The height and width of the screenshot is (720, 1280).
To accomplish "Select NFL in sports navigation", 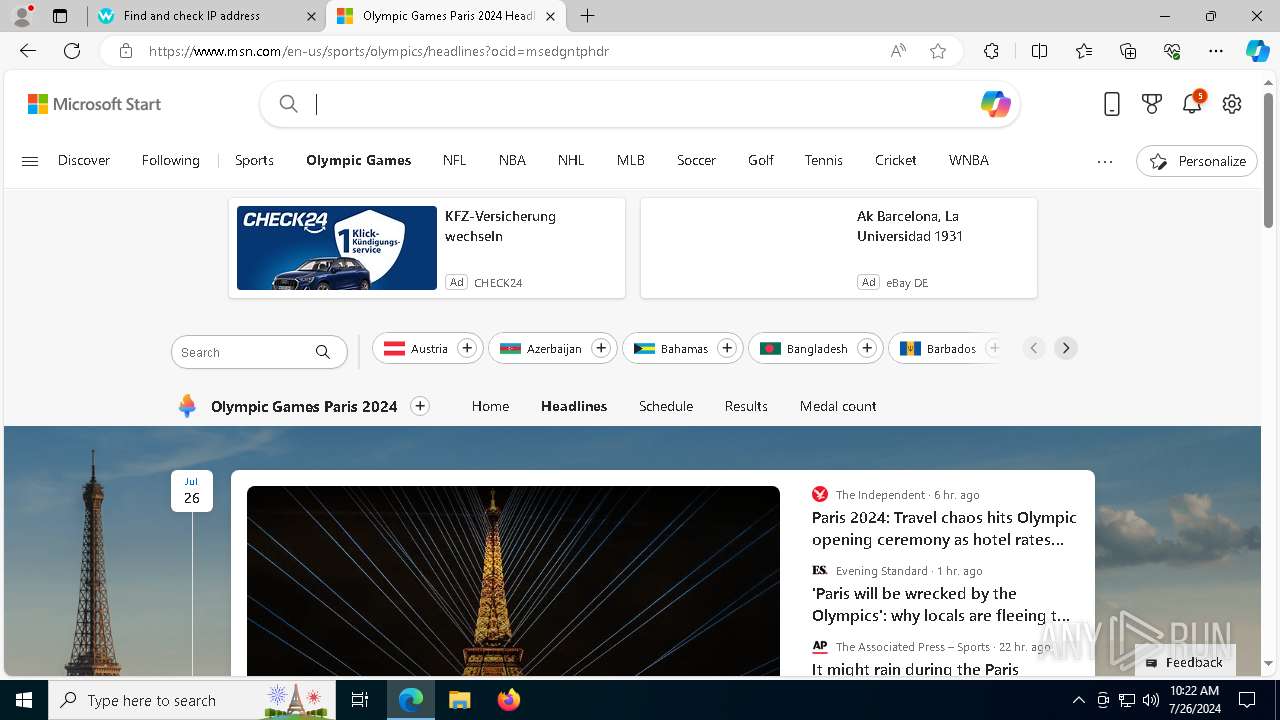I will coord(454,160).
